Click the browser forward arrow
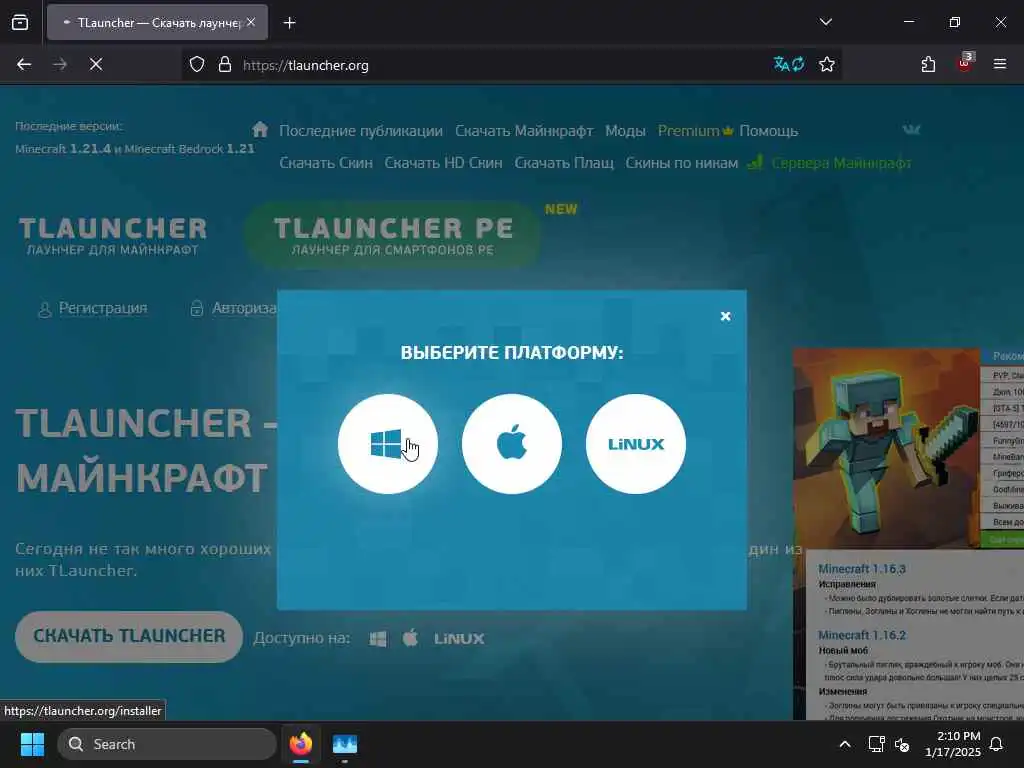Image resolution: width=1024 pixels, height=768 pixels. tap(60, 64)
